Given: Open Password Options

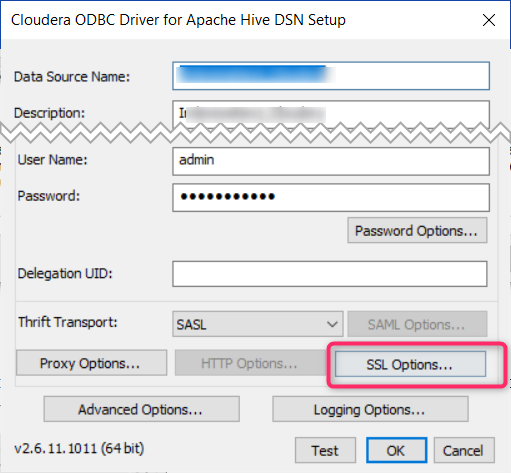Looking at the screenshot, I should click(x=417, y=230).
